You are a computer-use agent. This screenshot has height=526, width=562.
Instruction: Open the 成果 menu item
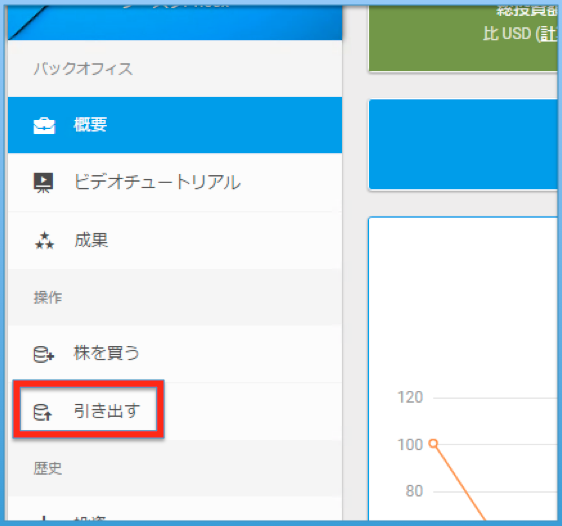coord(175,240)
